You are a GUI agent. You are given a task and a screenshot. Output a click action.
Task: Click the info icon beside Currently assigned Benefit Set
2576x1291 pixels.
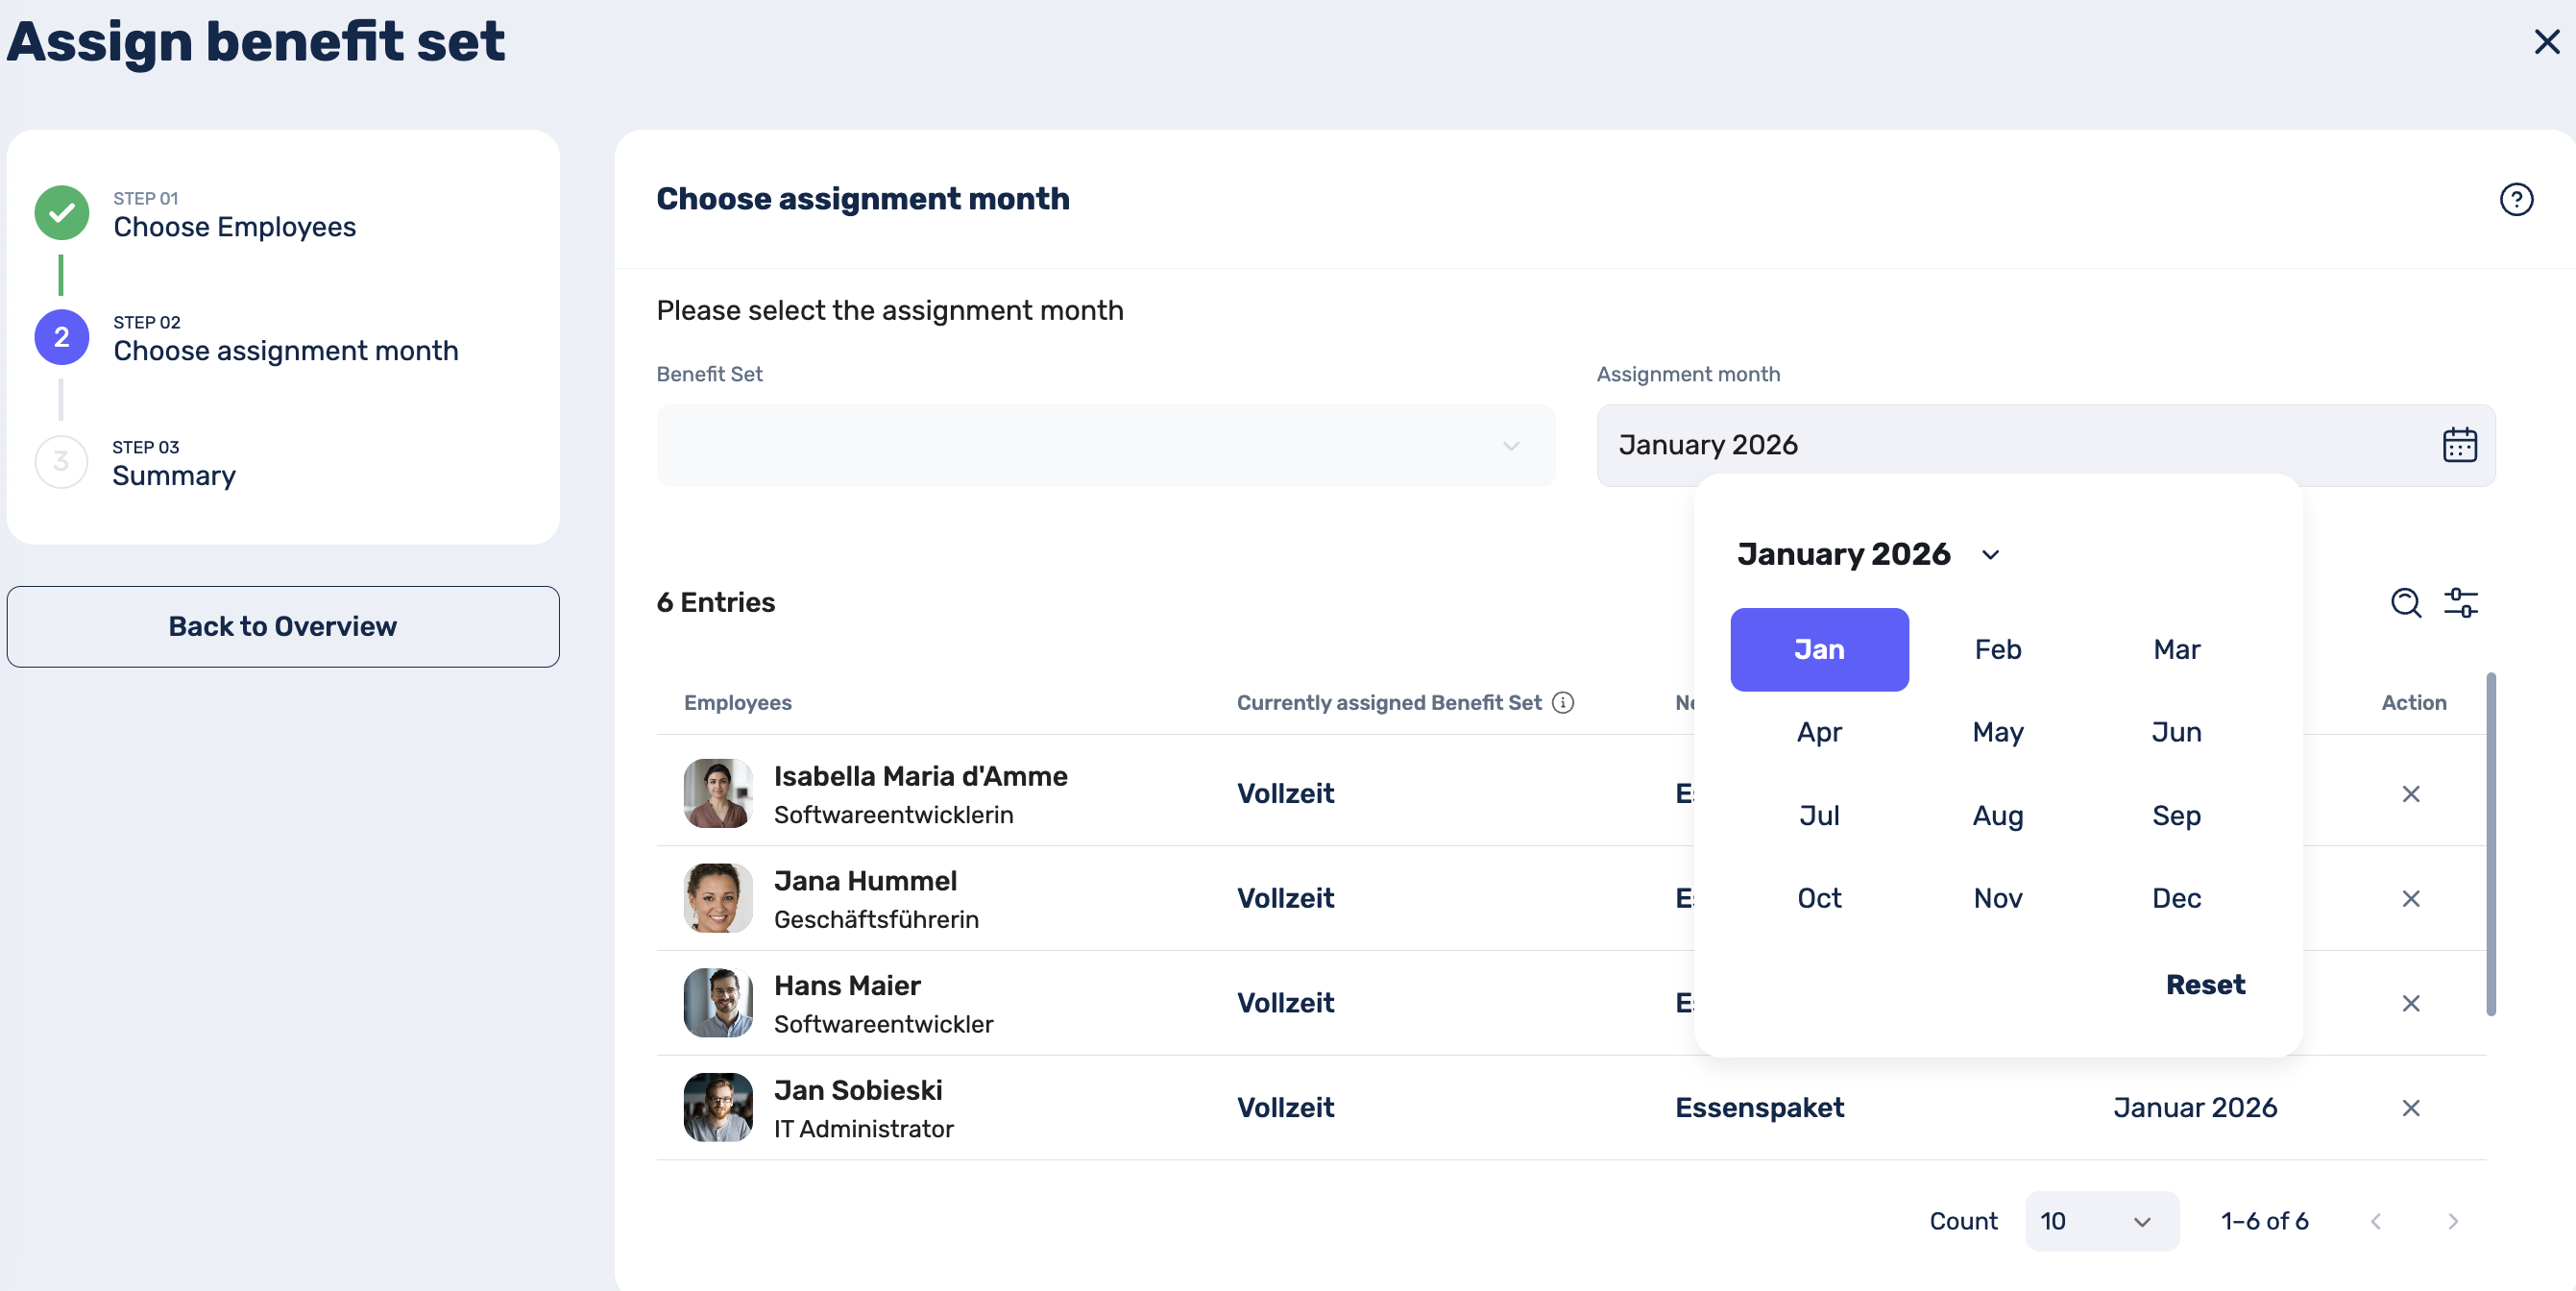pos(1562,703)
